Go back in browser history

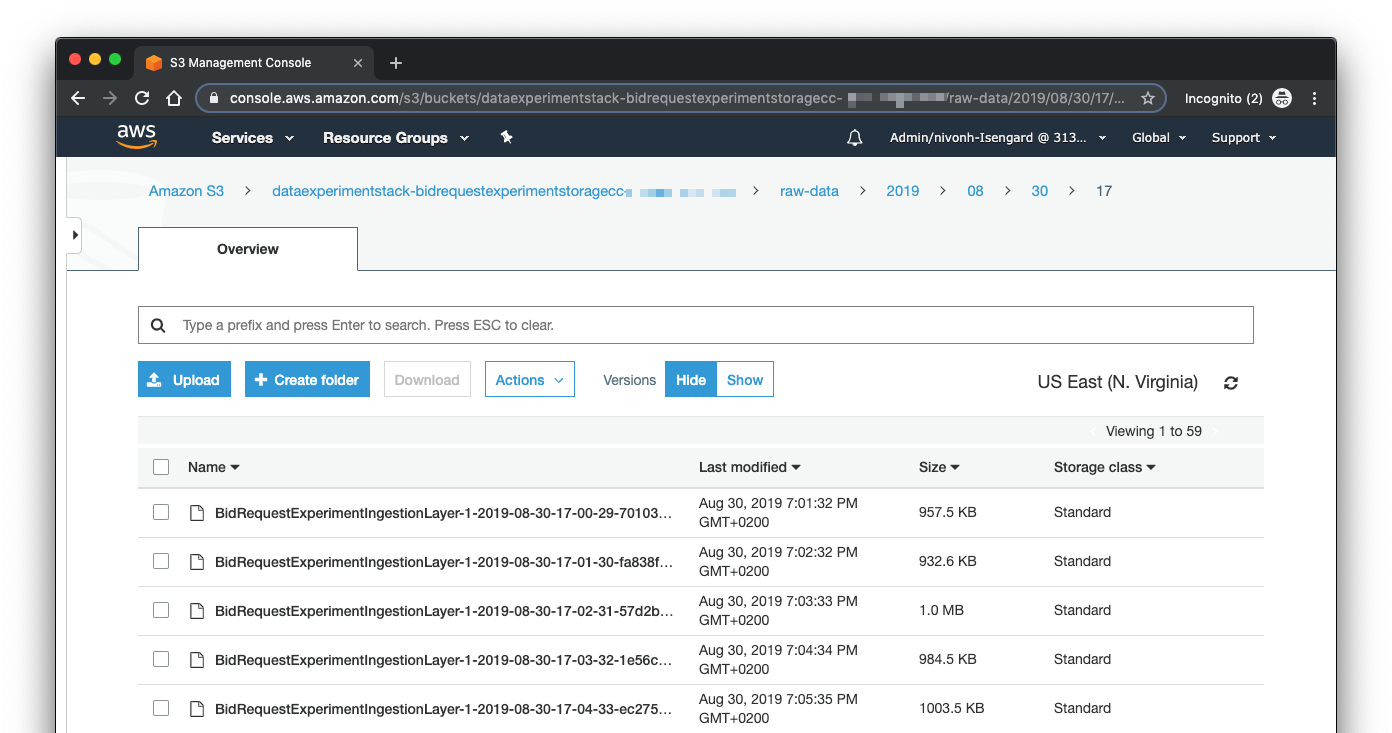(x=78, y=98)
